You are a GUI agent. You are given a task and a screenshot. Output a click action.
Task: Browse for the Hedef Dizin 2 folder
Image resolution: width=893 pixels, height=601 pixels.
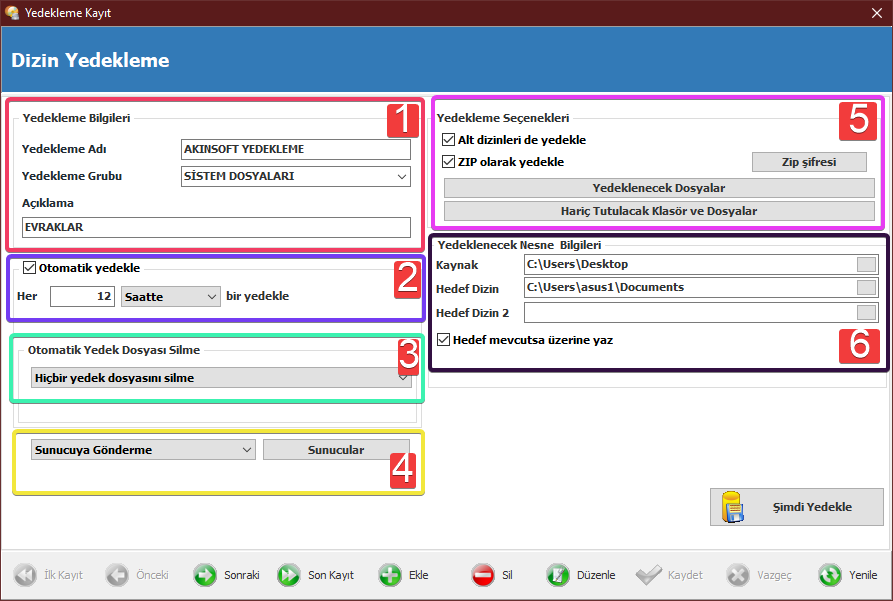pos(866,312)
